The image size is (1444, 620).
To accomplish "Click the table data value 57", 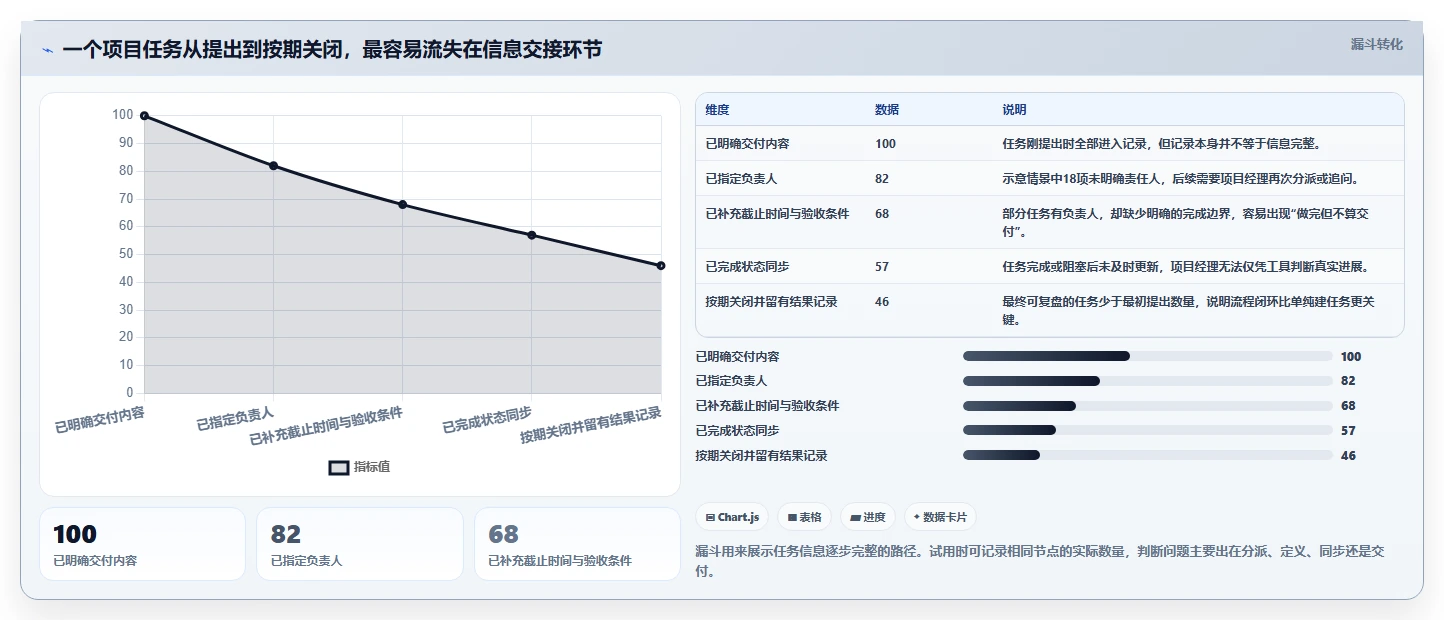I will 882,267.
